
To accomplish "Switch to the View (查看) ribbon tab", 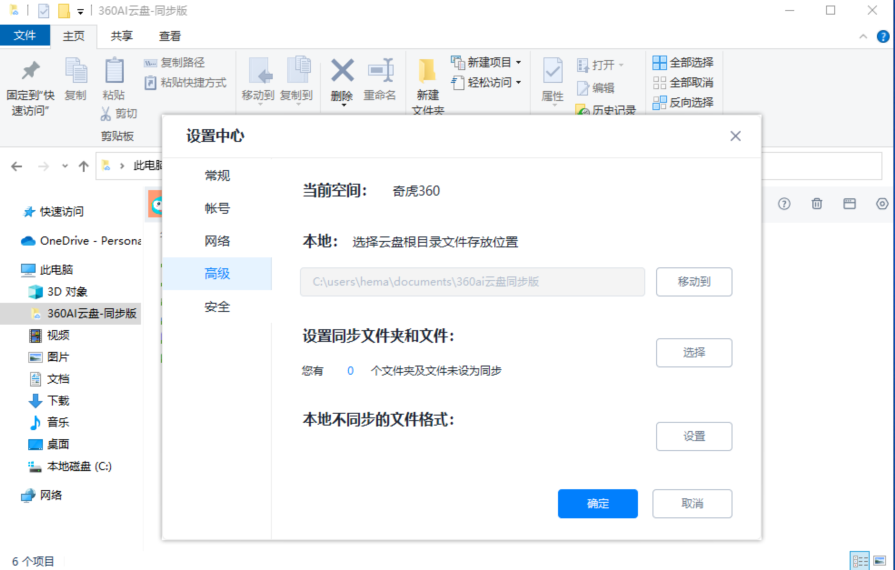I will (170, 36).
